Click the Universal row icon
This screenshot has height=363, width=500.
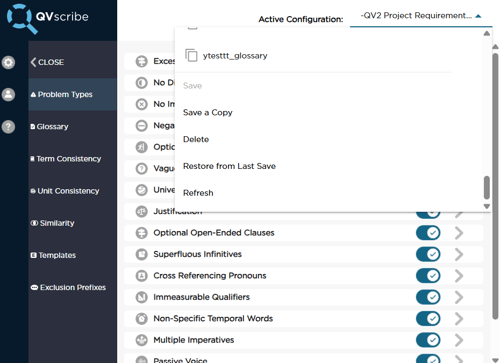click(x=142, y=190)
